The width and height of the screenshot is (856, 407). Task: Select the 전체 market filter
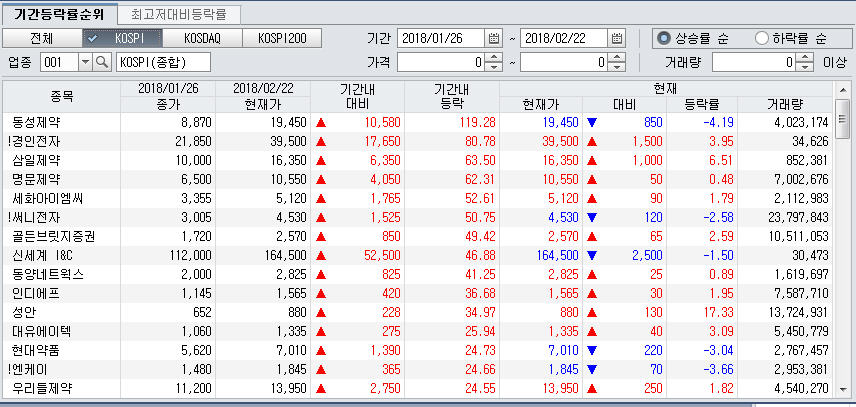42,38
